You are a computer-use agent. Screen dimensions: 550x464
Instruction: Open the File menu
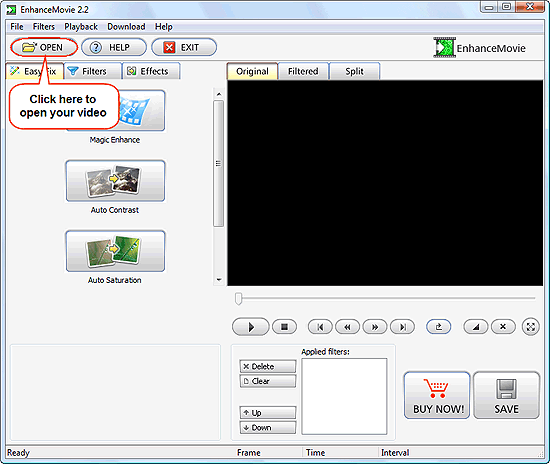[x=17, y=27]
